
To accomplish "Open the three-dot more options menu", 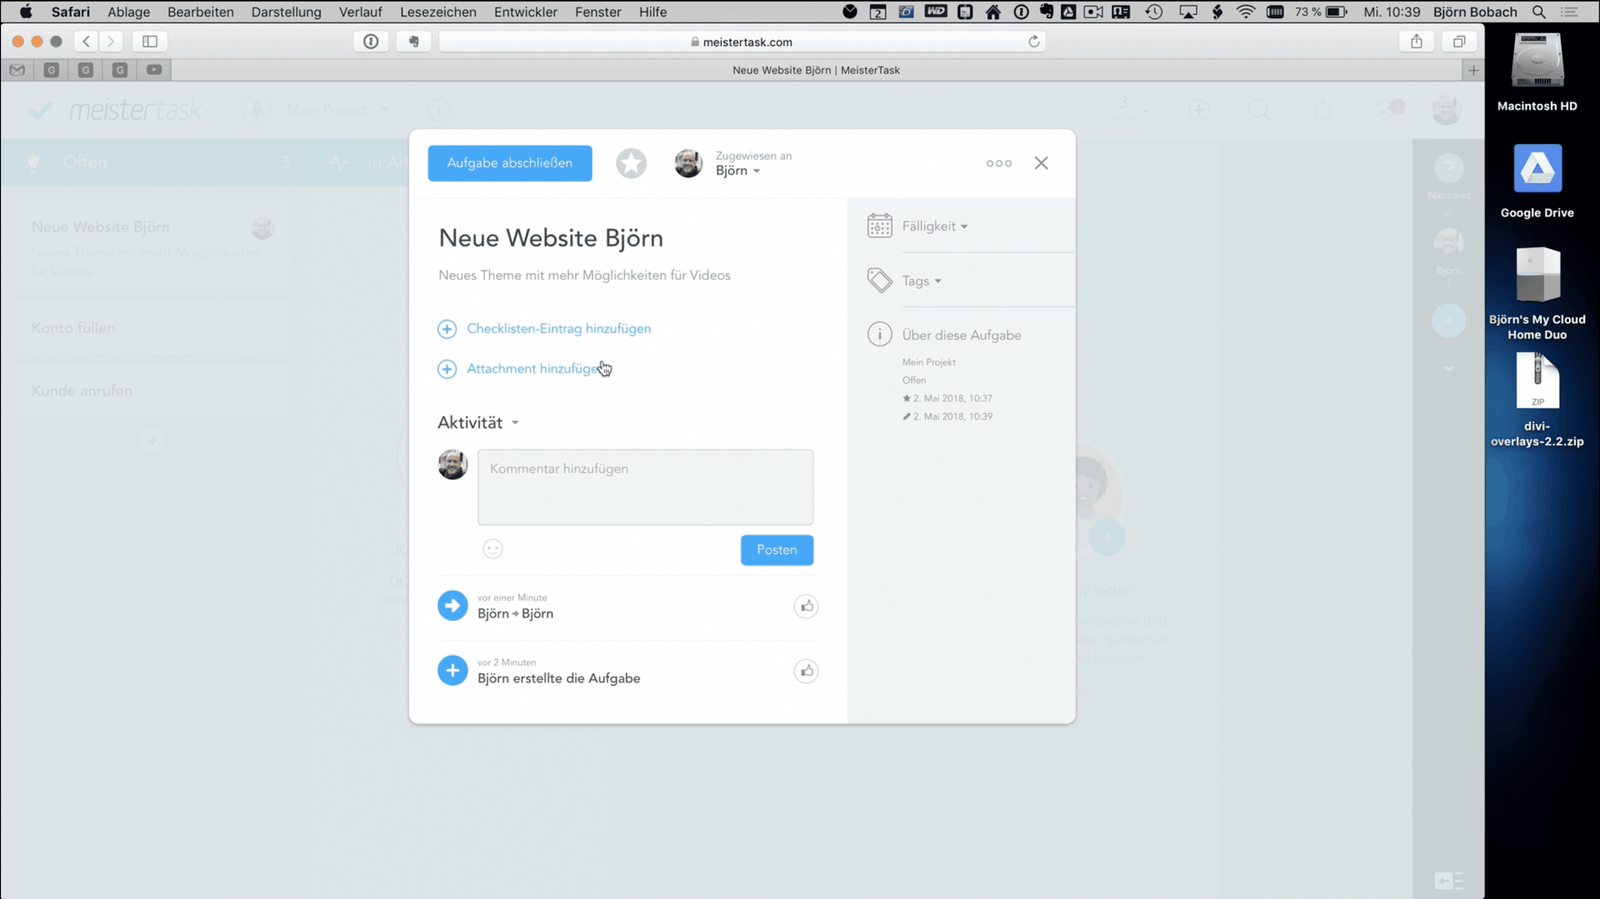I will (998, 163).
